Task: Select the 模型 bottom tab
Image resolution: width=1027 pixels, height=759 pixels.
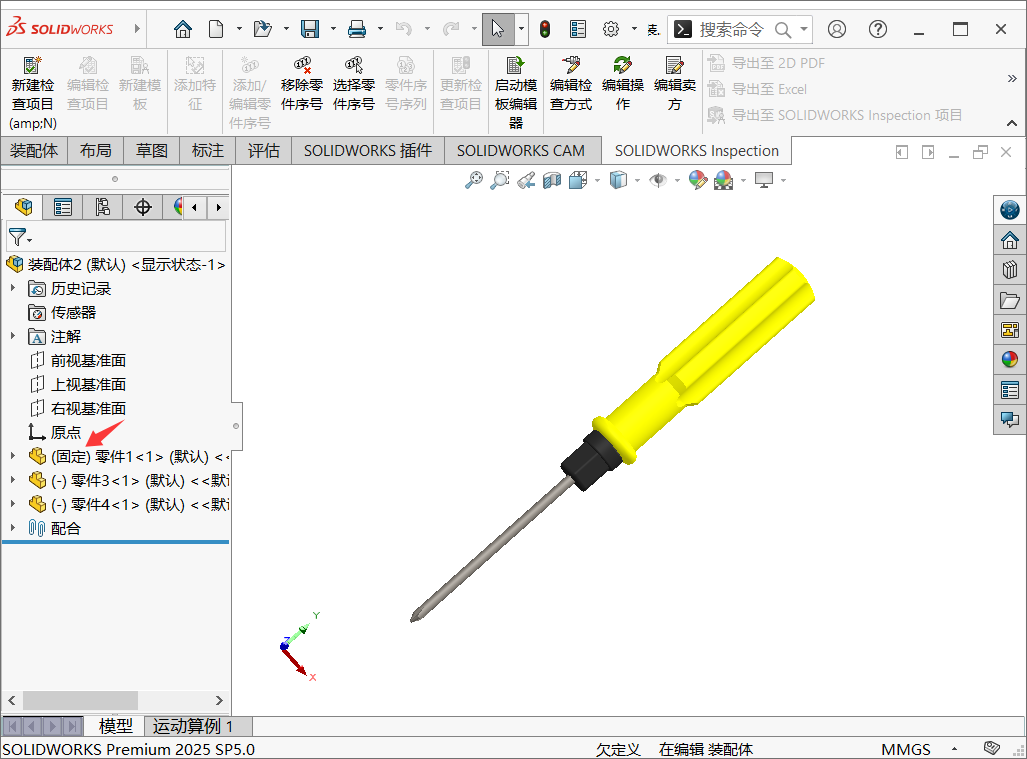Action: [x=115, y=726]
